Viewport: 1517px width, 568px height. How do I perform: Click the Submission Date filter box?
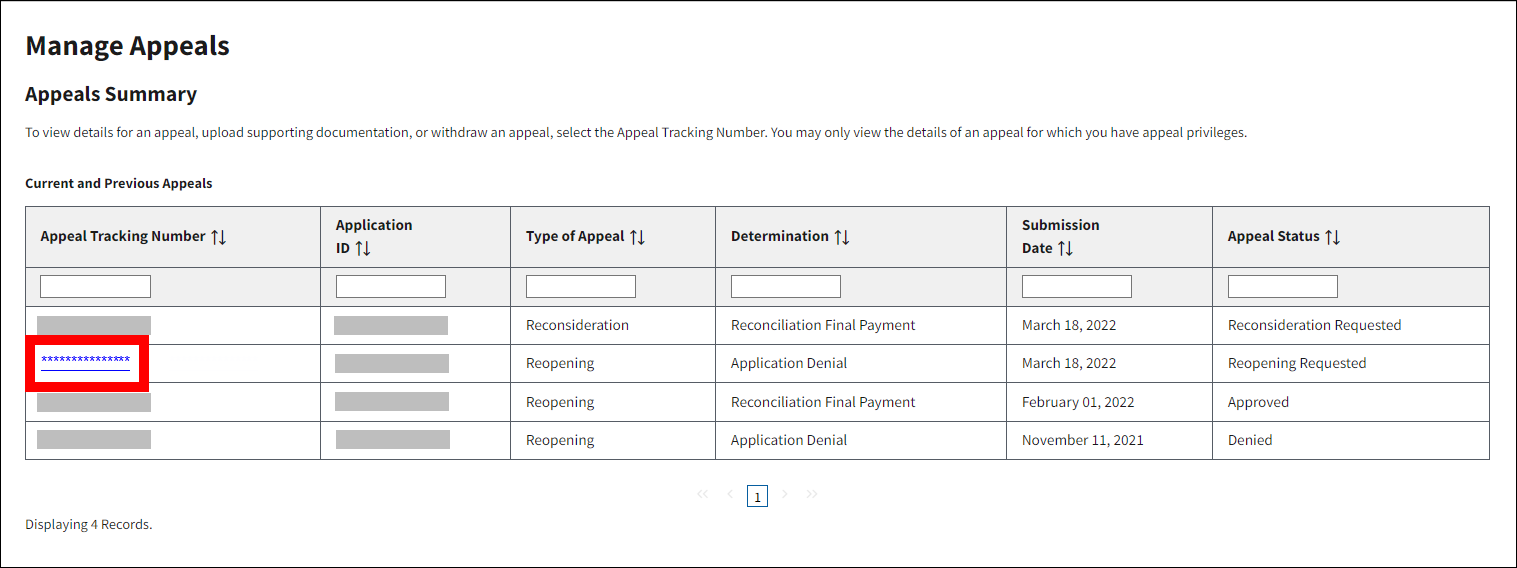1077,287
